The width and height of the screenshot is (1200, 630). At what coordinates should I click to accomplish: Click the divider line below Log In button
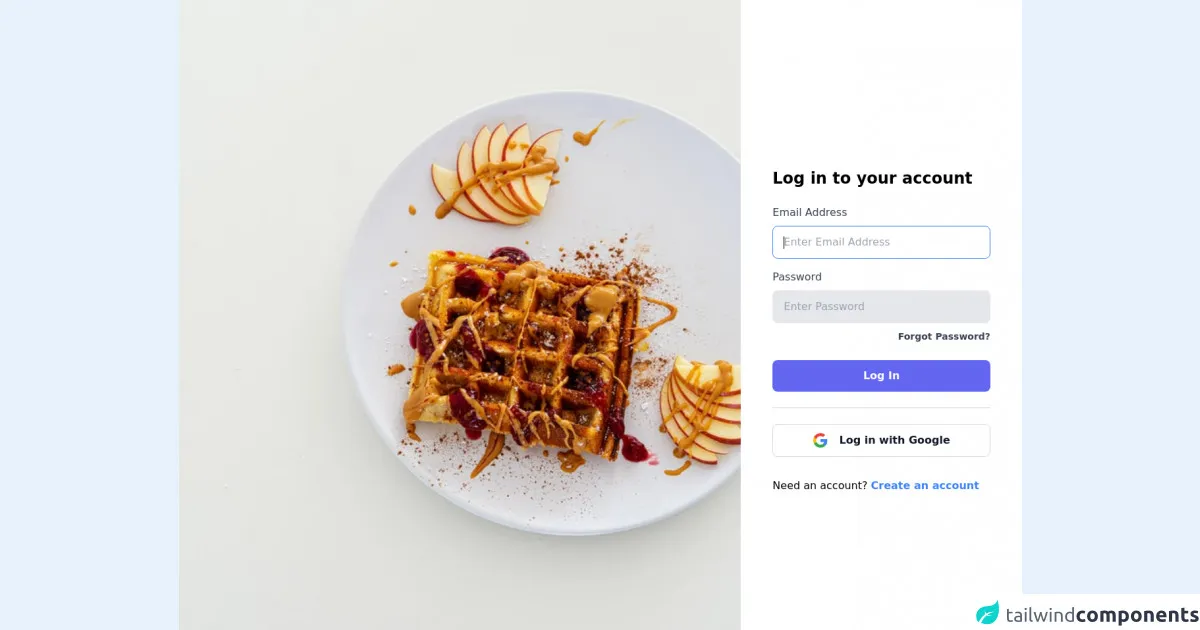881,408
